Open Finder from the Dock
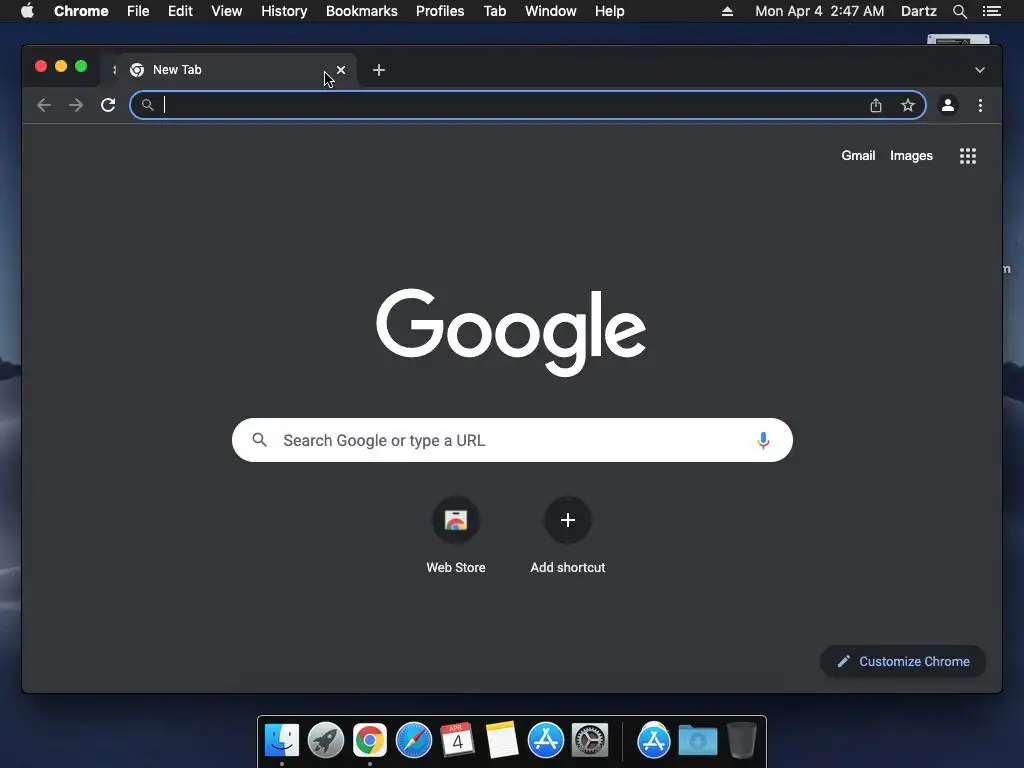 [x=281, y=740]
